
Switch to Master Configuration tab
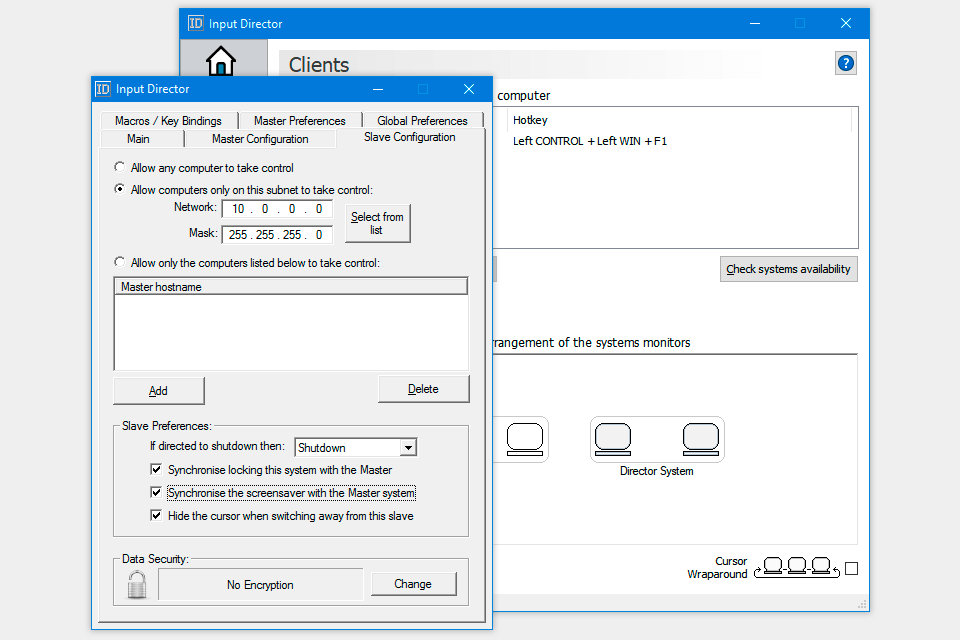pyautogui.click(x=260, y=139)
